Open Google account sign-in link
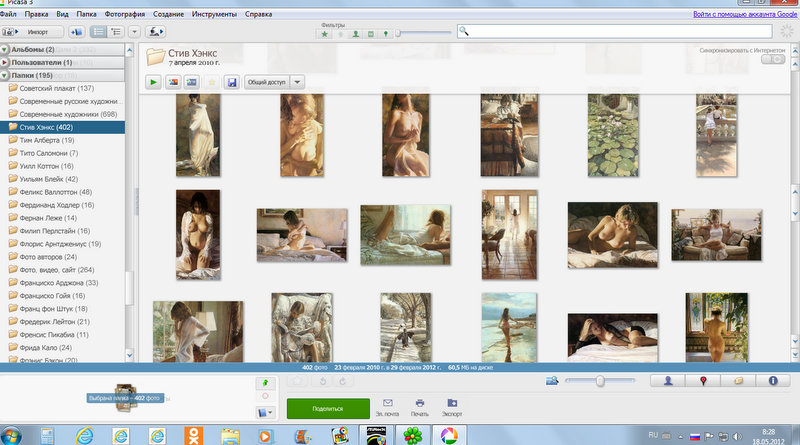Screen dimensions: 800x445 pos(745,14)
